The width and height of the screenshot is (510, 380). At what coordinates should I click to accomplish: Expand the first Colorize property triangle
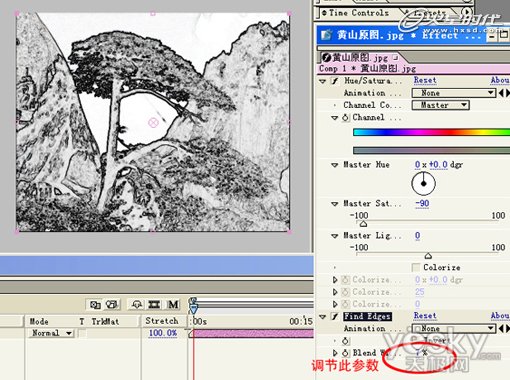pos(335,280)
